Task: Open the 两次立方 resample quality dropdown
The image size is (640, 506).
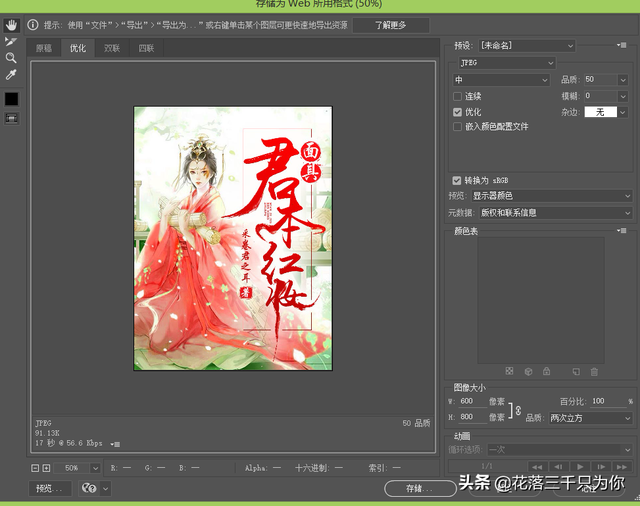Action: [x=591, y=418]
